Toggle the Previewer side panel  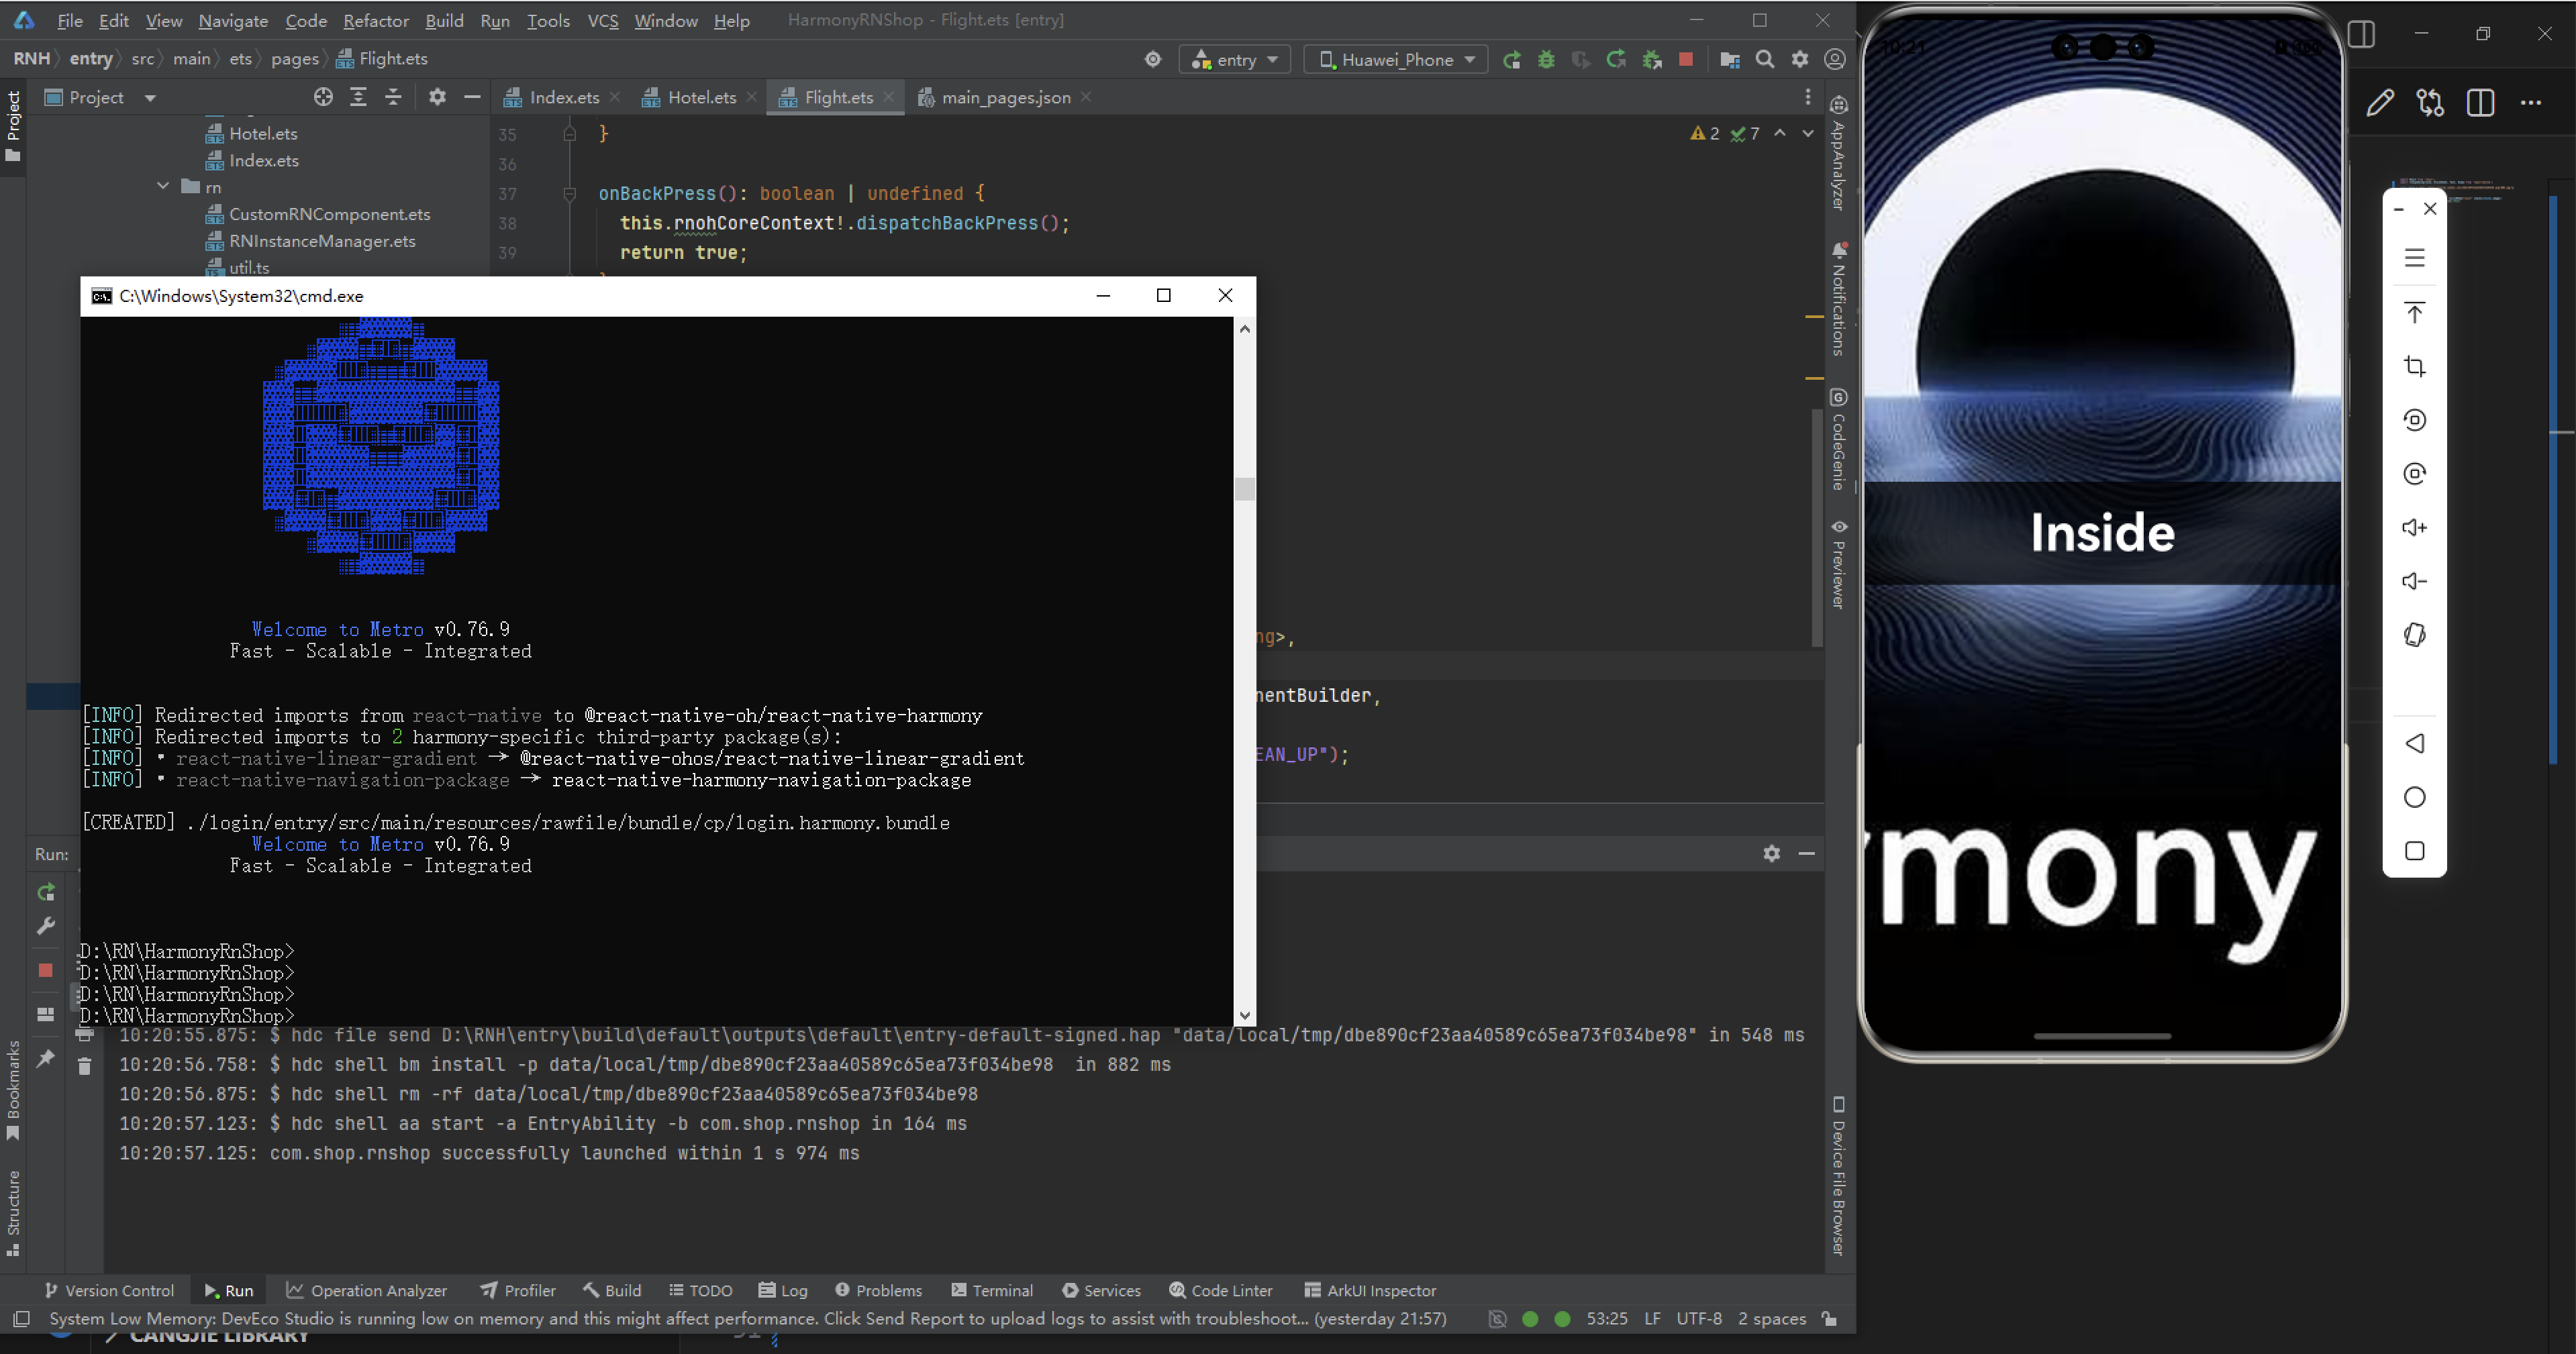coord(1838,564)
